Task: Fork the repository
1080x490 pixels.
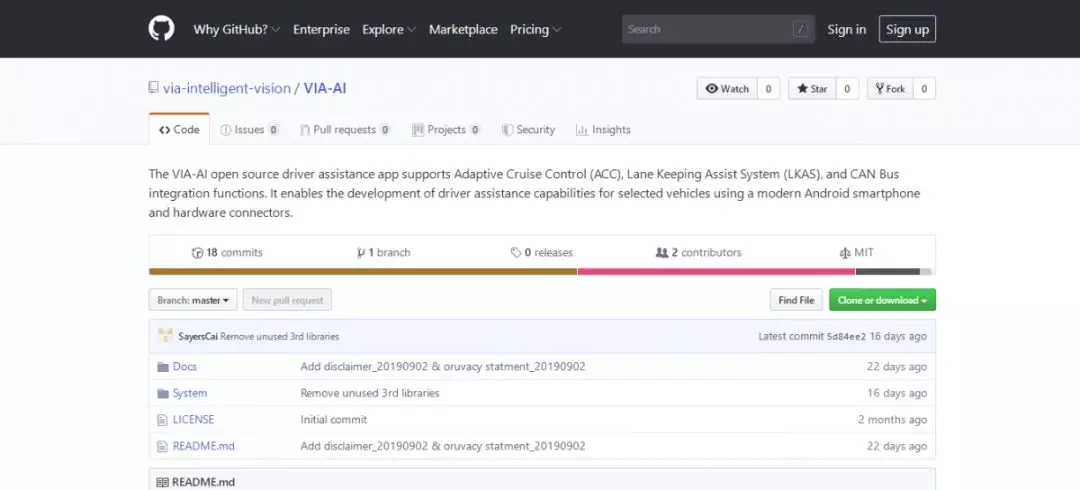Action: (890, 89)
